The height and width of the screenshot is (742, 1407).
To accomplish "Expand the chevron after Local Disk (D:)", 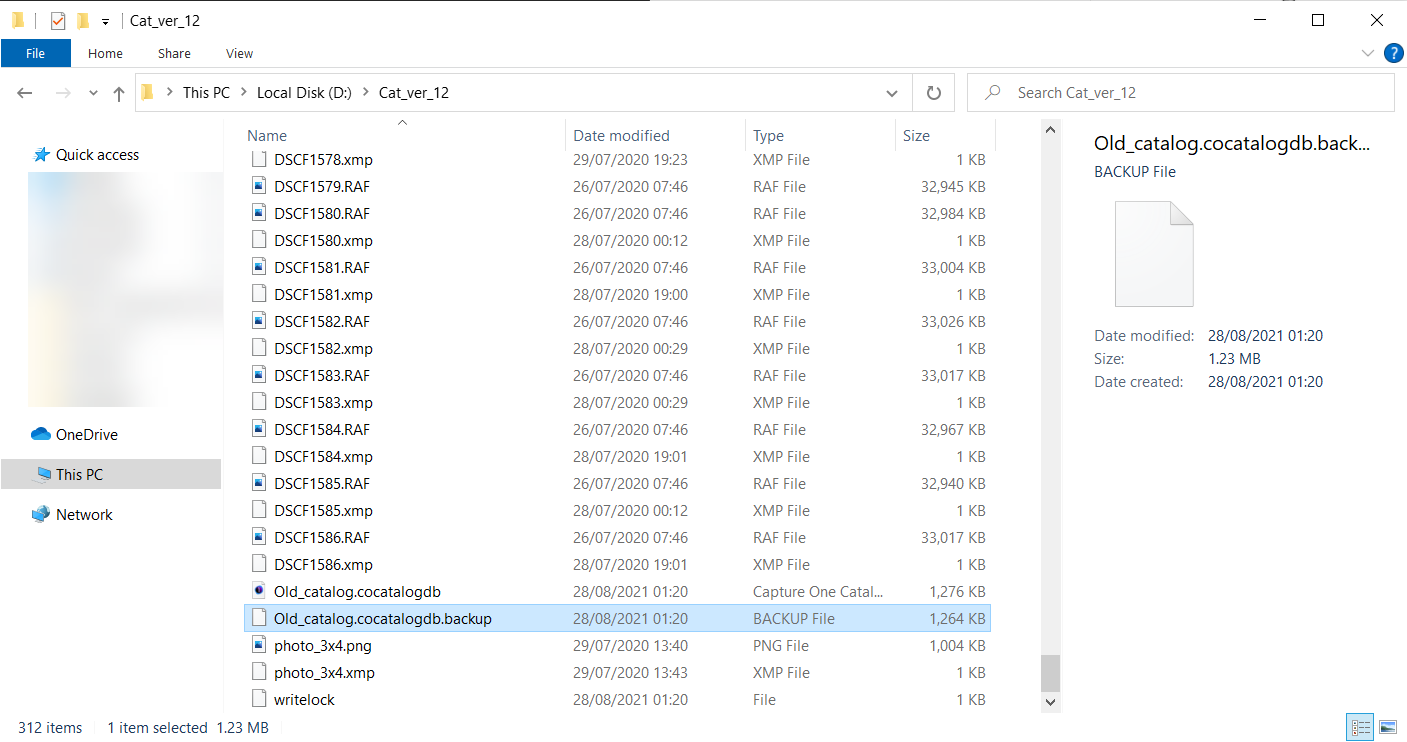I will 365,93.
